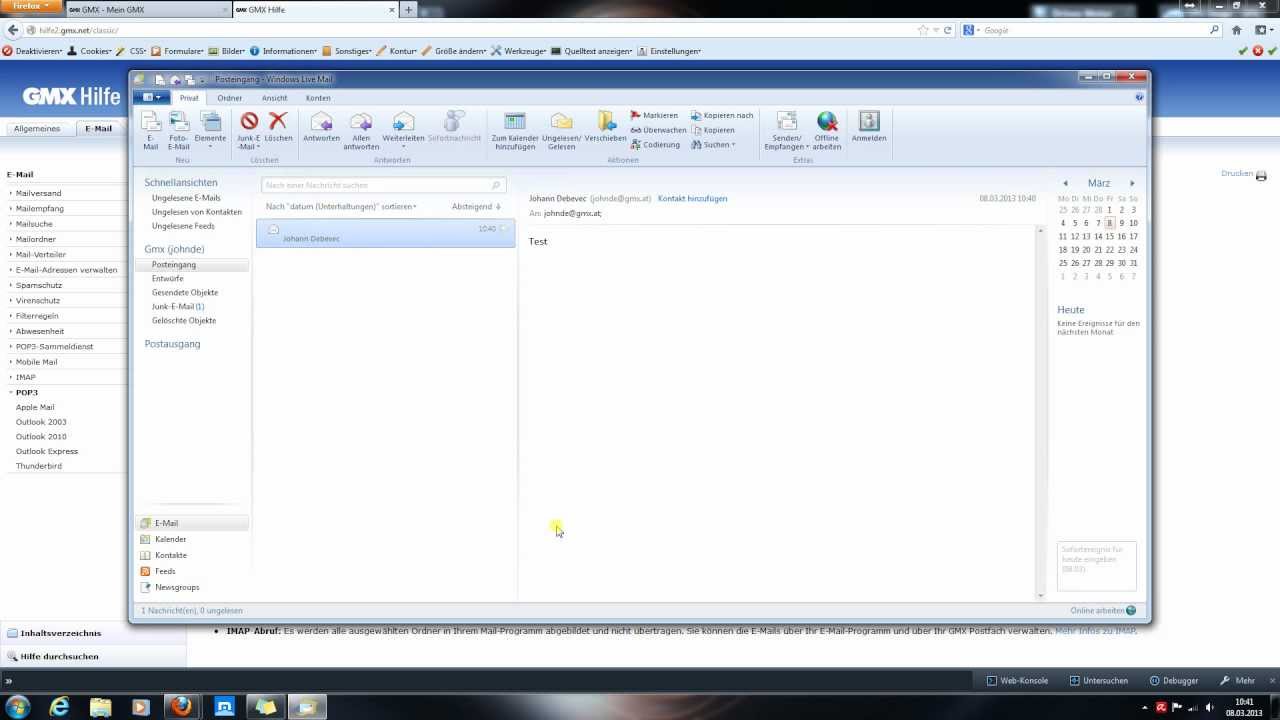Screen dimensions: 1280x720
Task: Open Internet Explorer from taskbar
Action: point(60,707)
